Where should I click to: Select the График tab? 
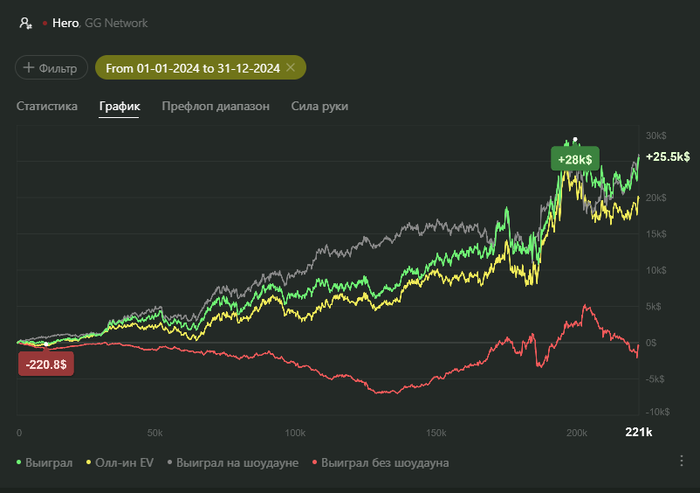pos(119,106)
